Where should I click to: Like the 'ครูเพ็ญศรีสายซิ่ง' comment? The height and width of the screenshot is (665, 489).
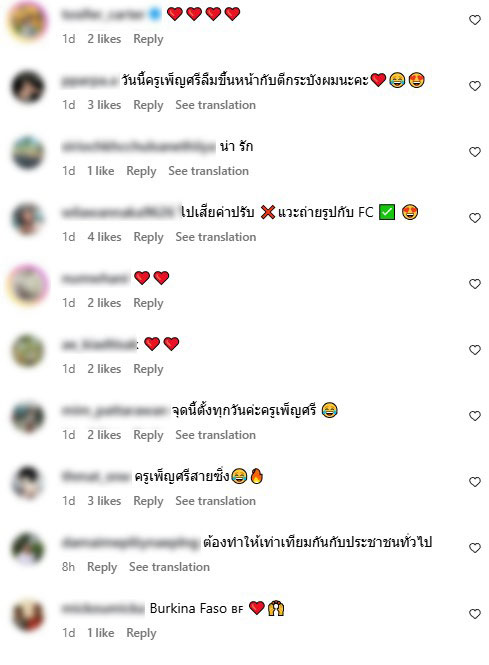click(x=475, y=482)
